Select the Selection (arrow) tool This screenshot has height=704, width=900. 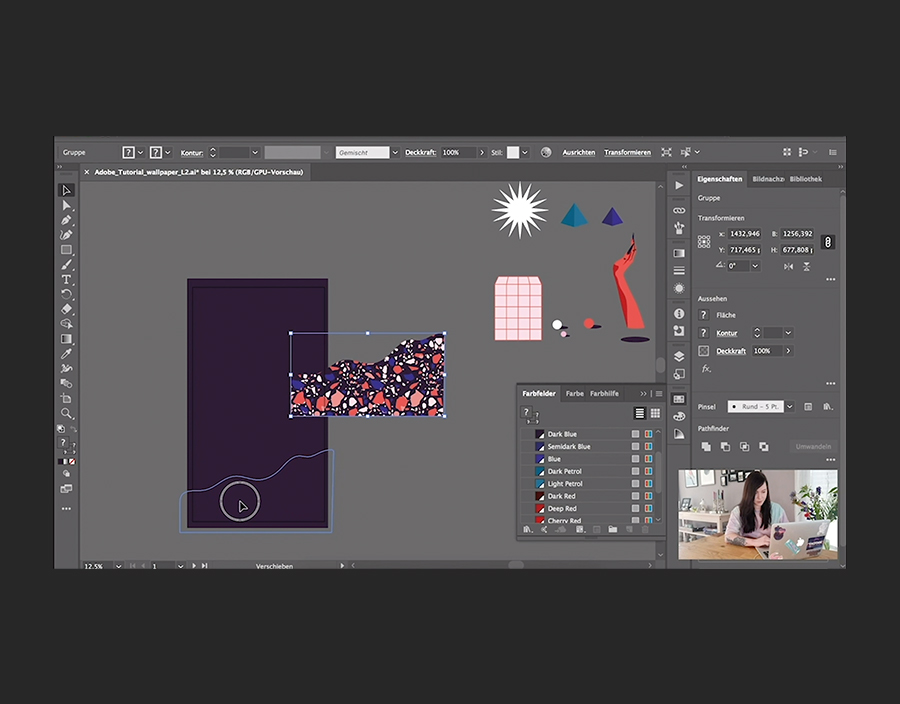click(67, 190)
